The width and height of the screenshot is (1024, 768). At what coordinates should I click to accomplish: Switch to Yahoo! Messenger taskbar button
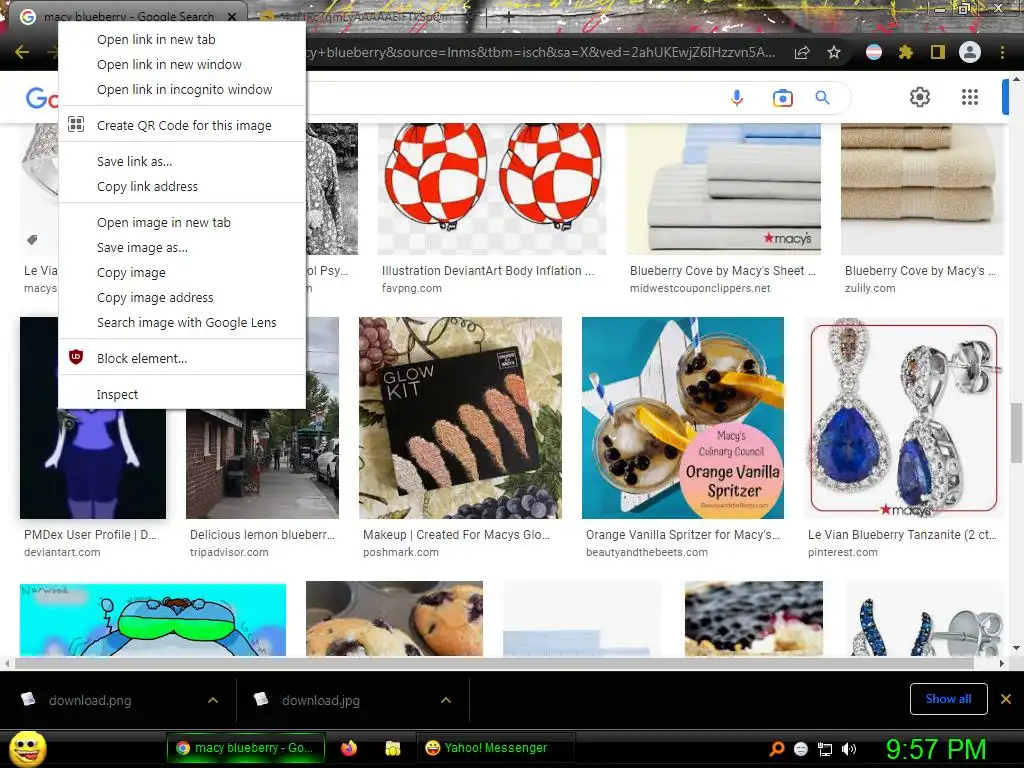pos(495,748)
